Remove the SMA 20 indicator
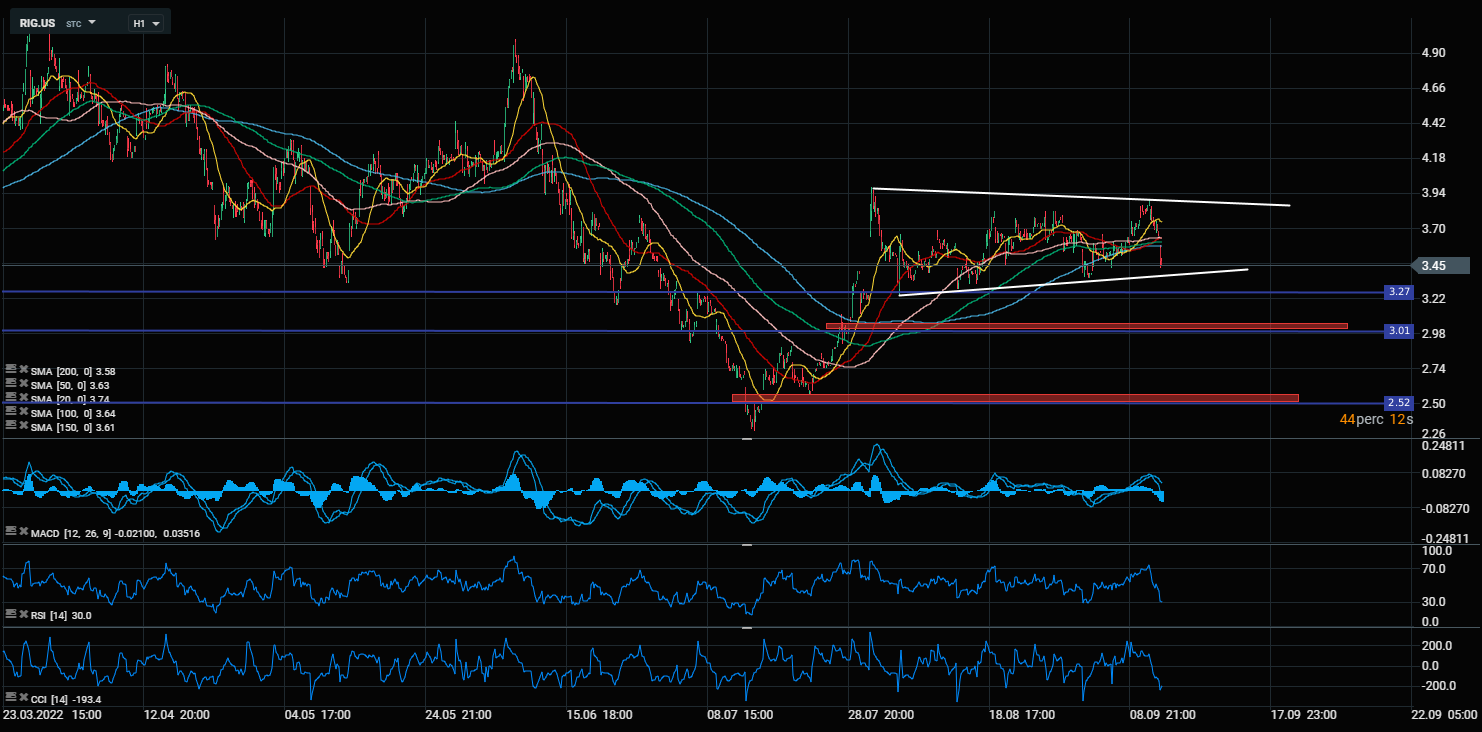Image resolution: width=1482 pixels, height=732 pixels. [23, 397]
